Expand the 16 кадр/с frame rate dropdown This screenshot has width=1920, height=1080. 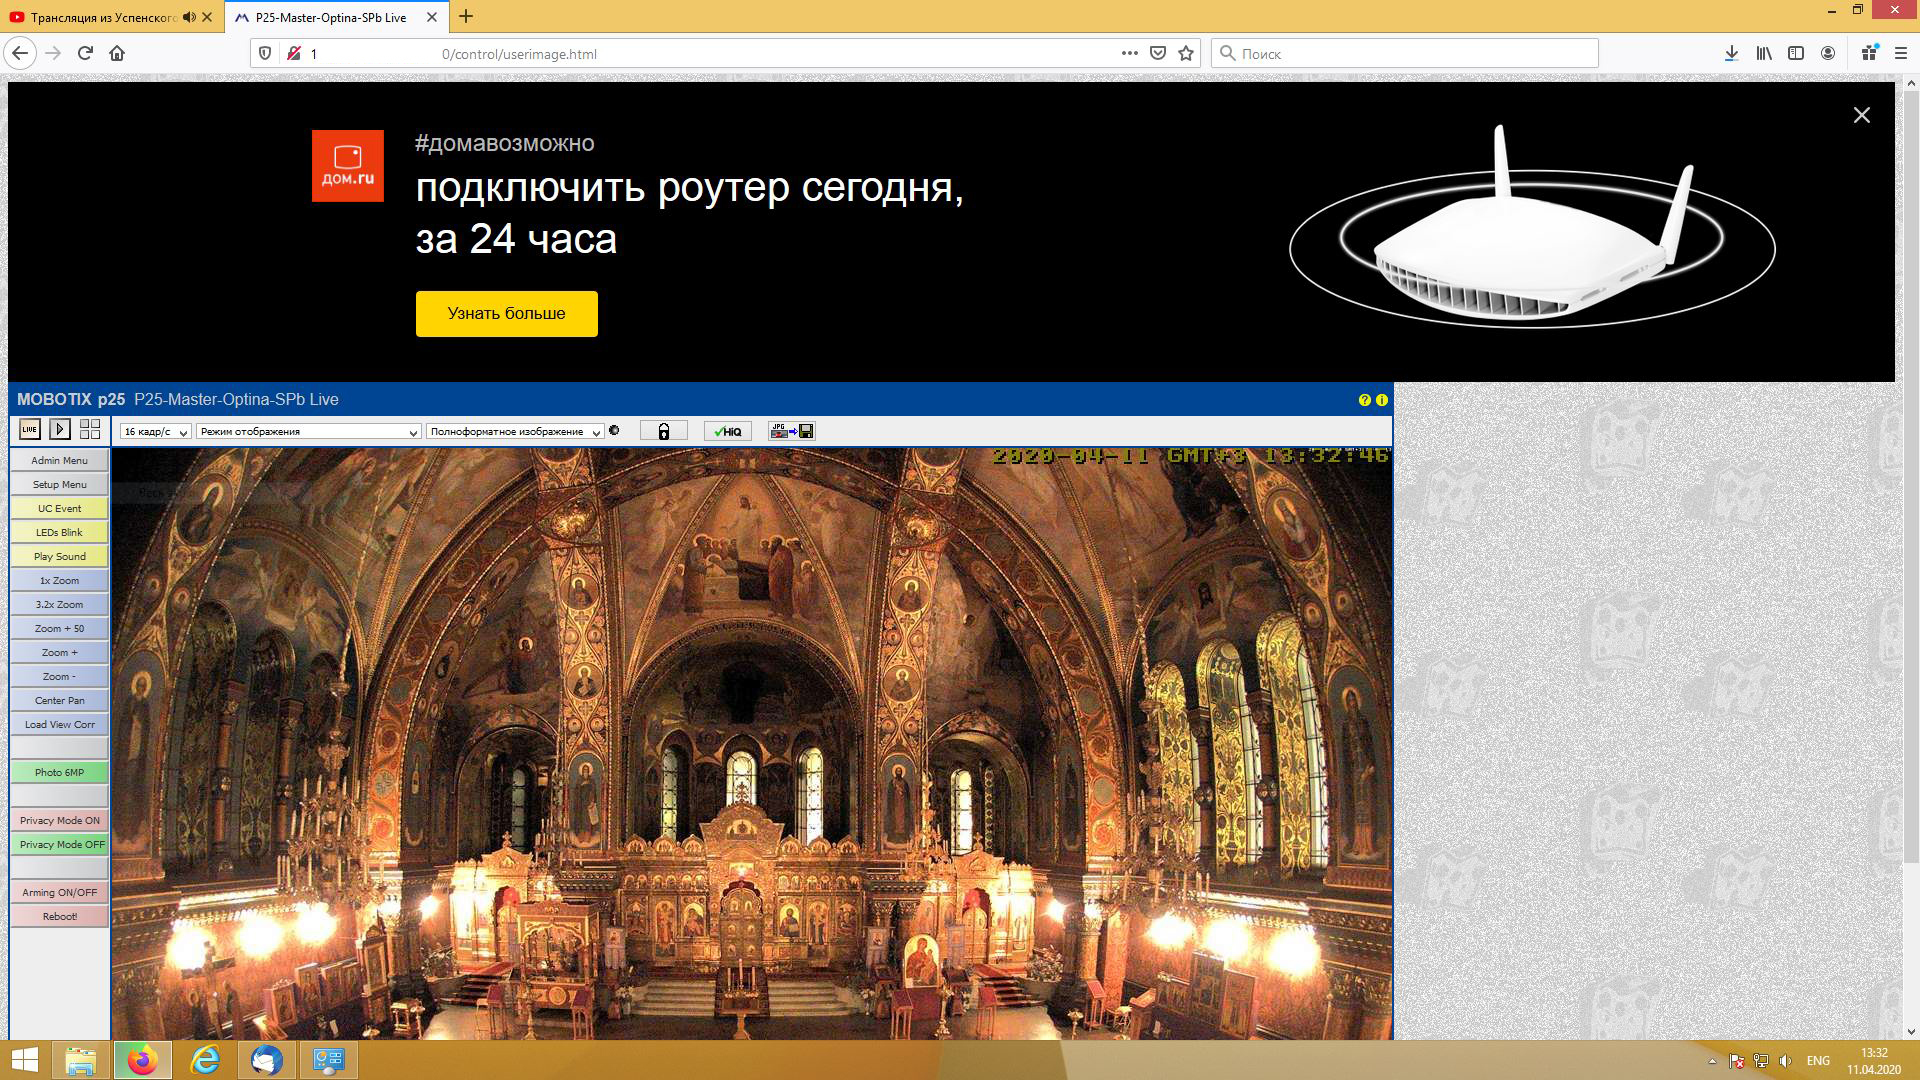(155, 432)
